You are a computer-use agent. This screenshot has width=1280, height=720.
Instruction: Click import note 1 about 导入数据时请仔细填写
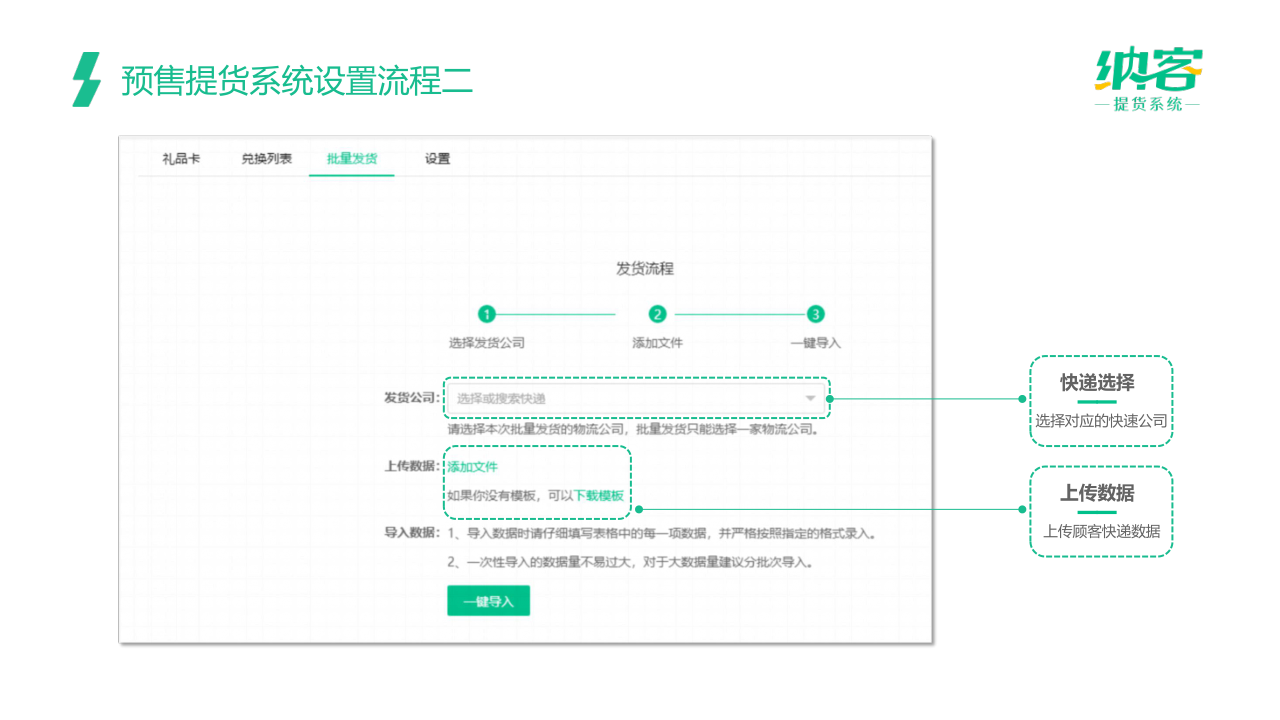(x=663, y=533)
